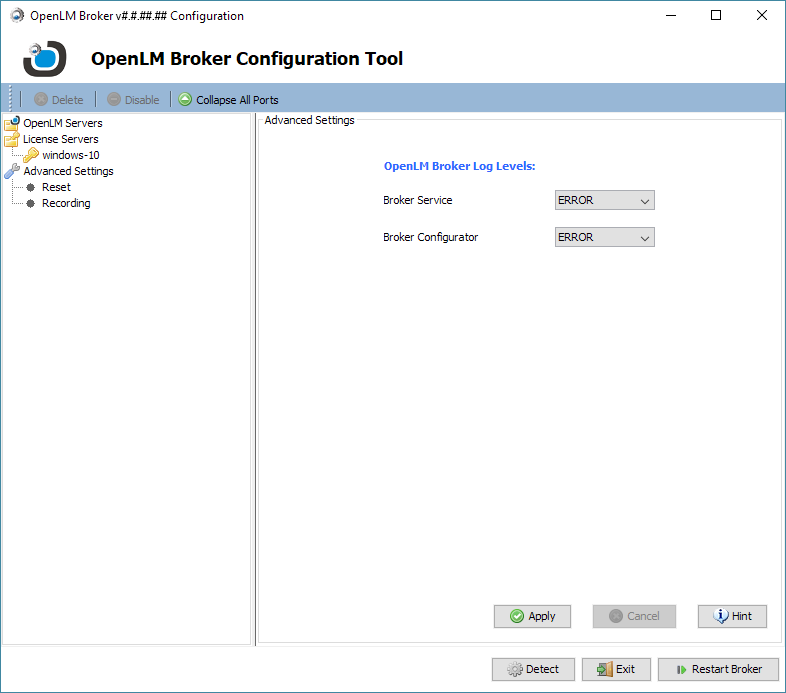Image resolution: width=786 pixels, height=693 pixels.
Task: Select the Recording item in tree
Action: [66, 203]
